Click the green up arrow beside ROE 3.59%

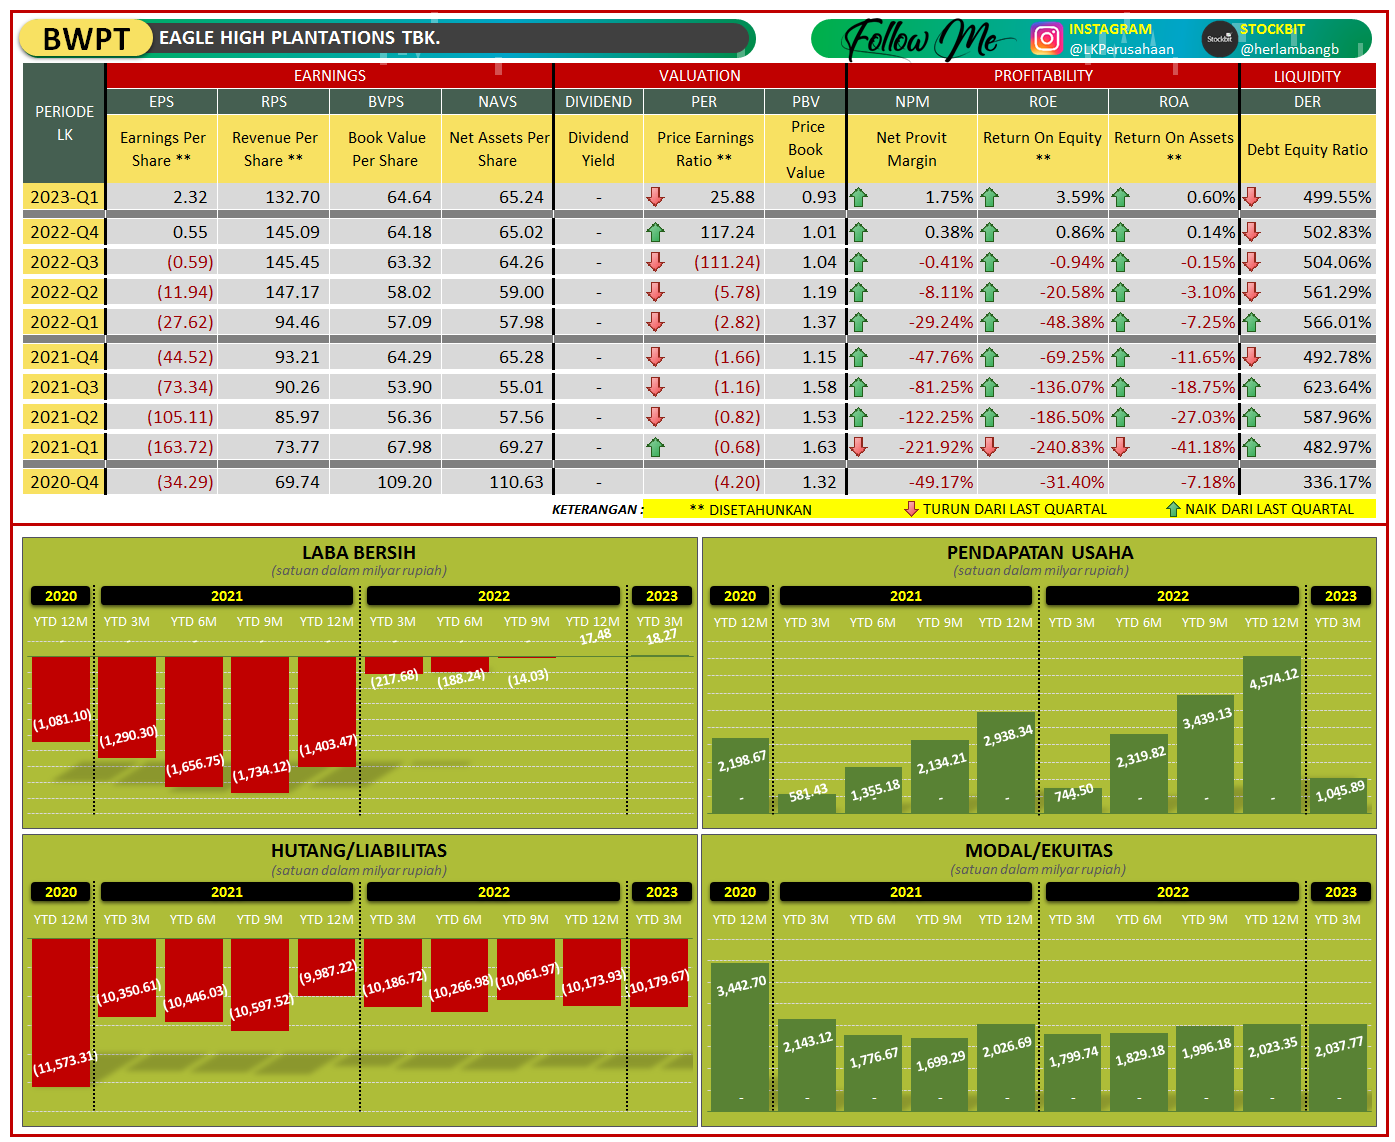click(x=990, y=197)
